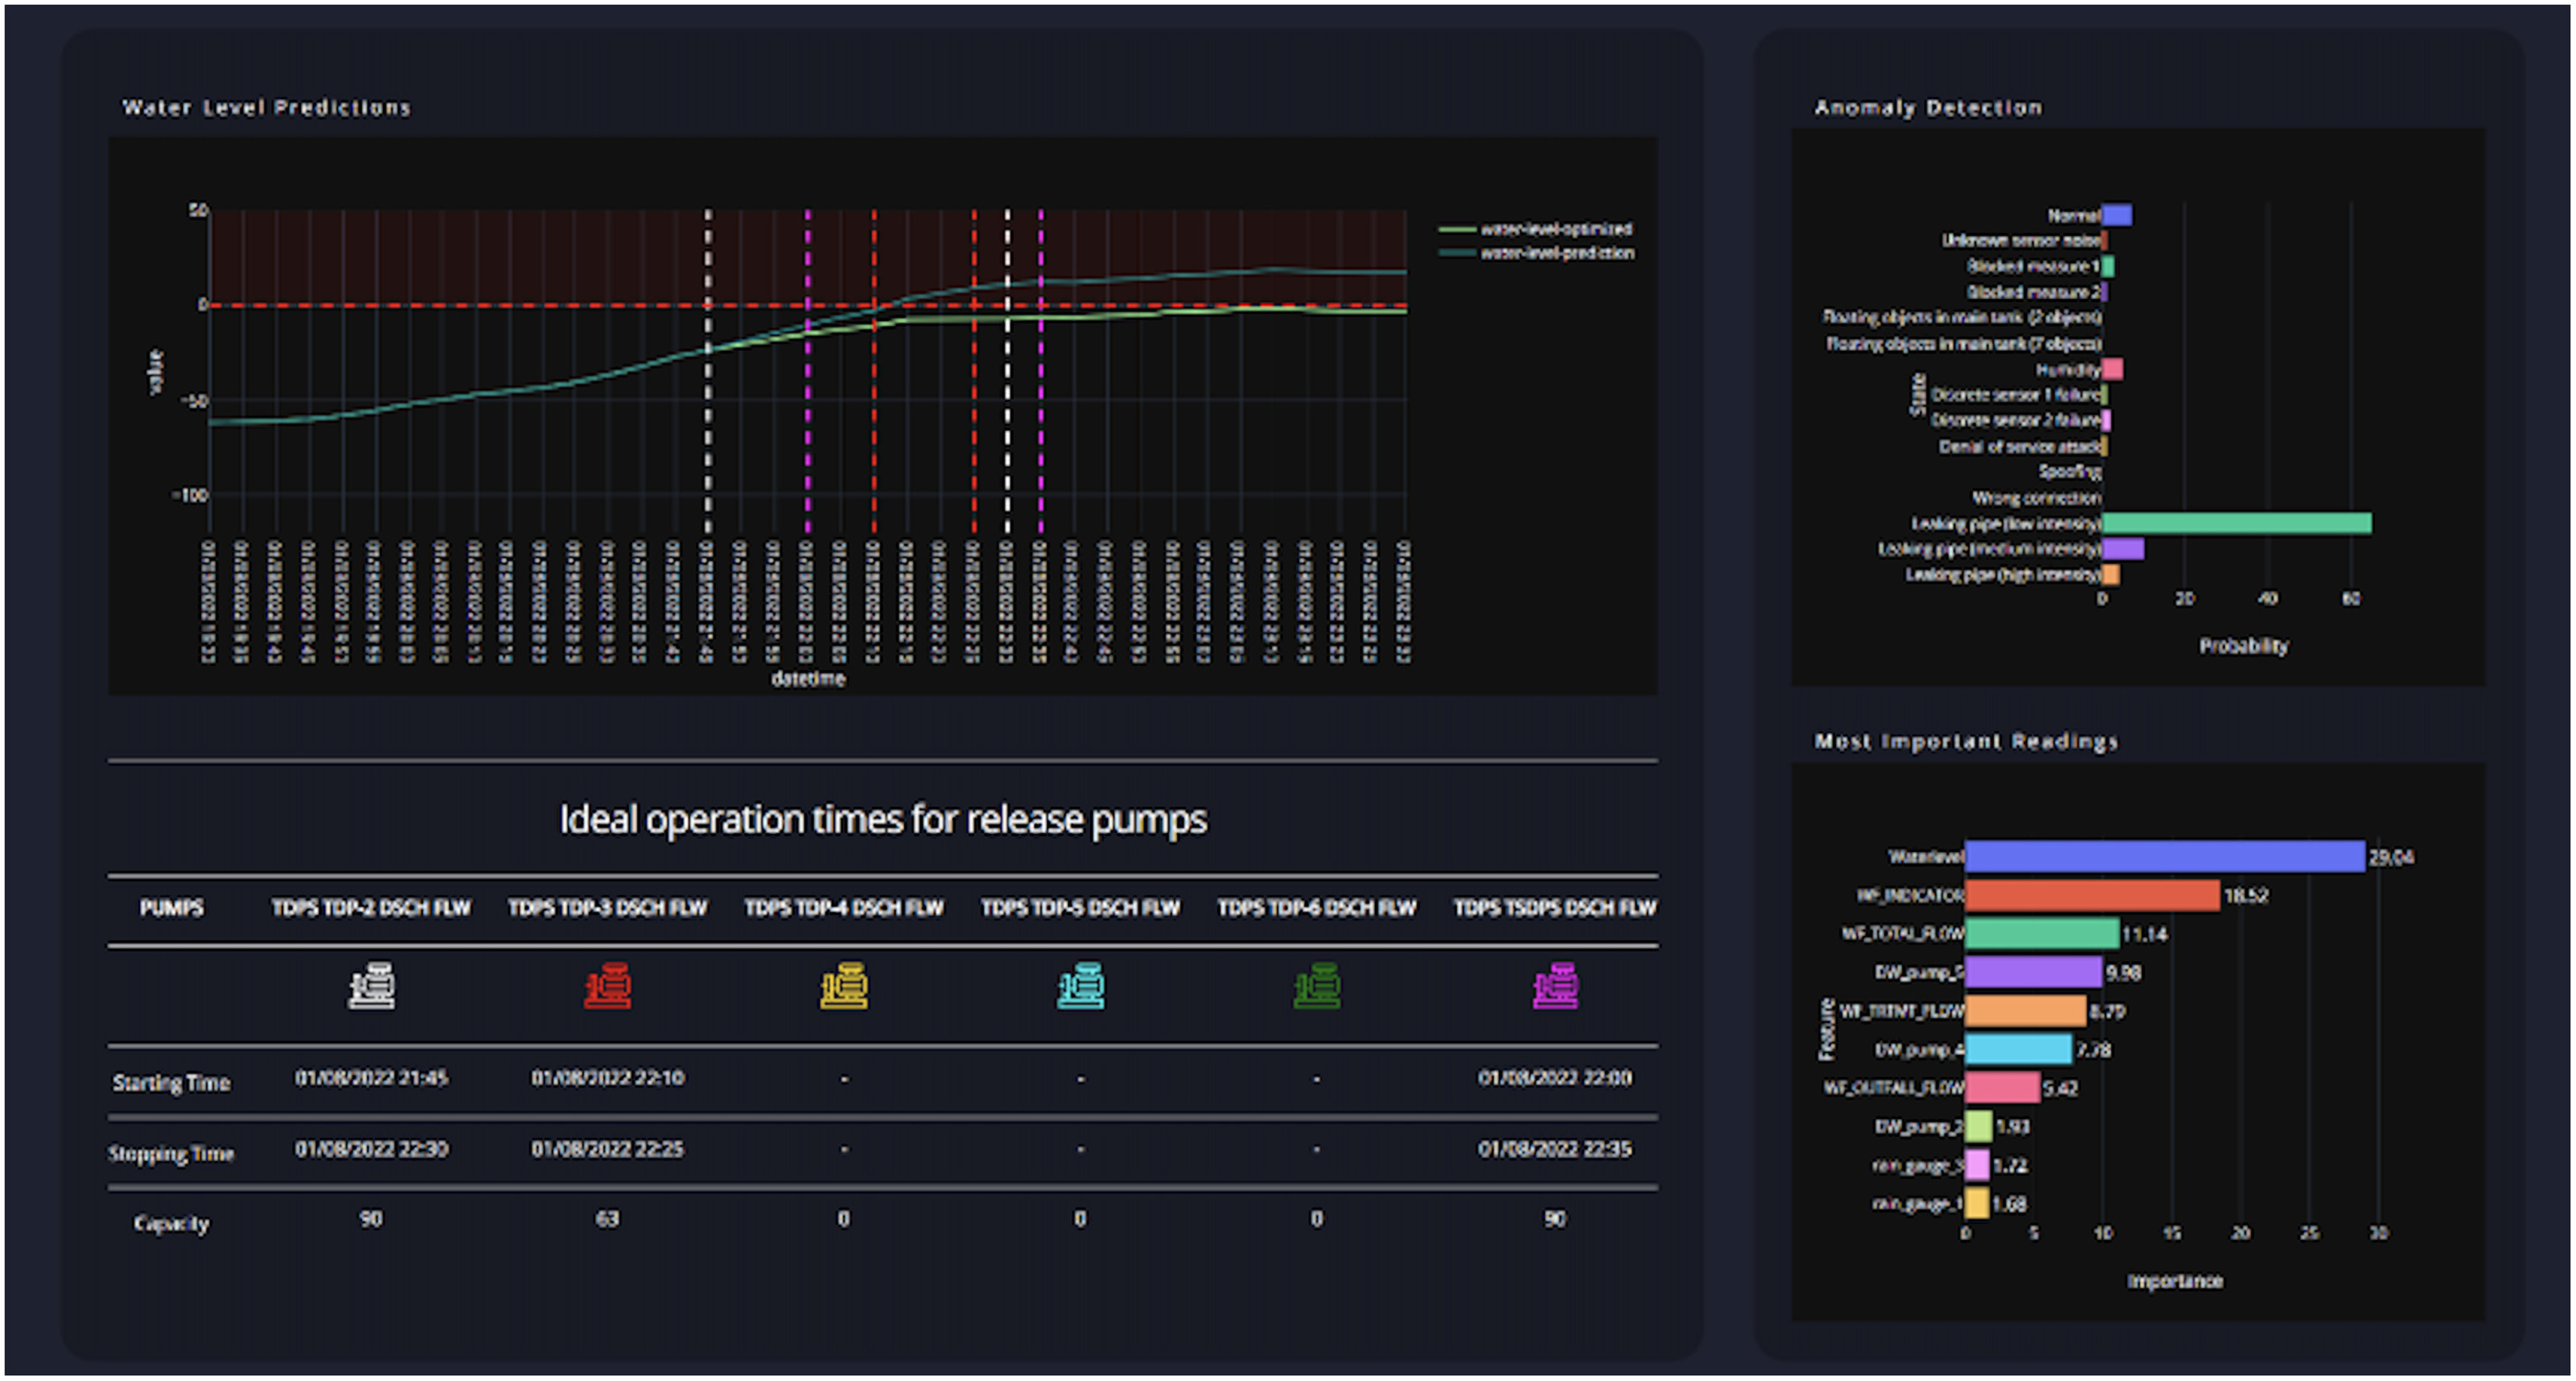Image resolution: width=2576 pixels, height=1381 pixels.
Task: Click the TDPS TSDPS DSCH FLW column header
Action: pos(1554,907)
